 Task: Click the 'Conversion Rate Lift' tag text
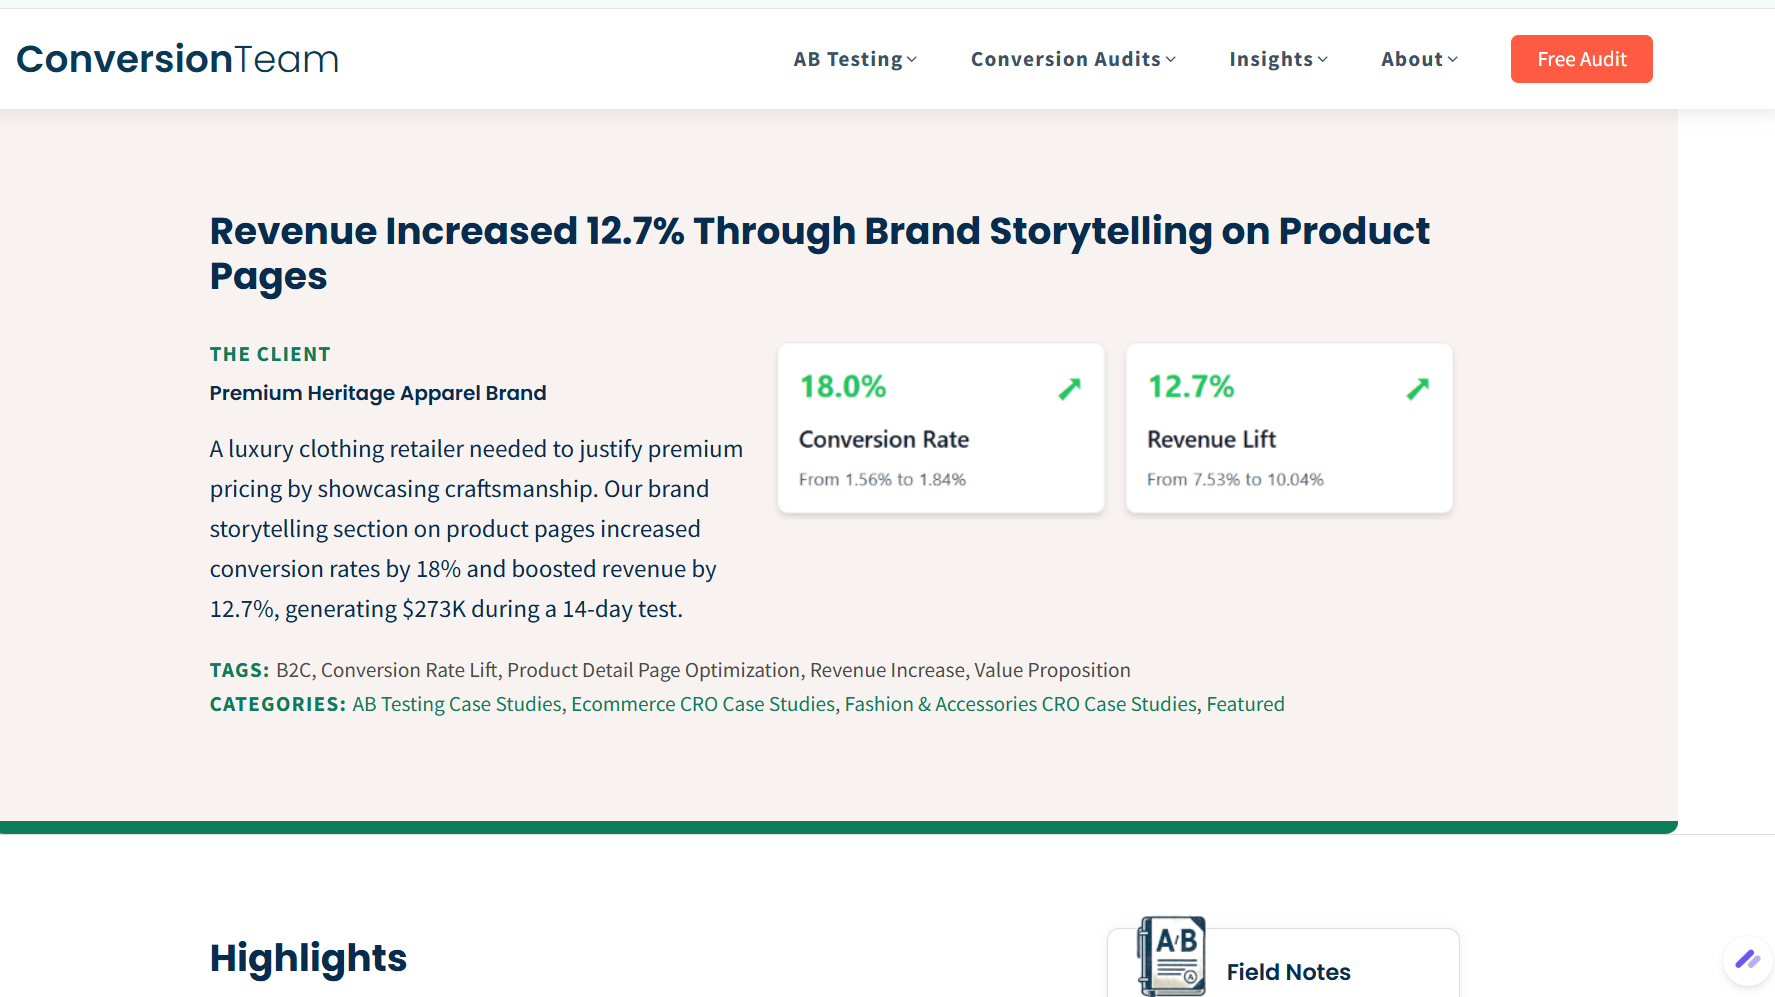click(x=409, y=670)
